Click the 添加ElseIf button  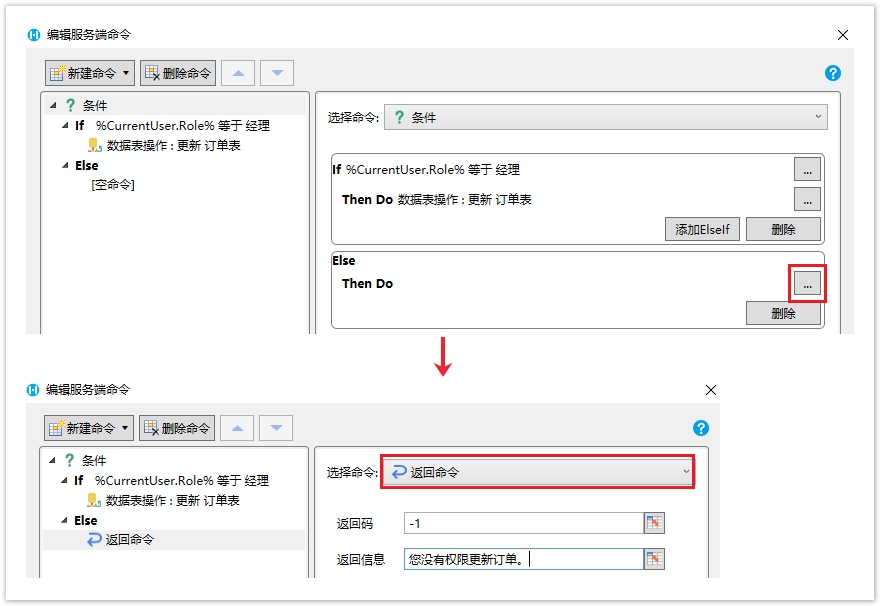[x=701, y=229]
